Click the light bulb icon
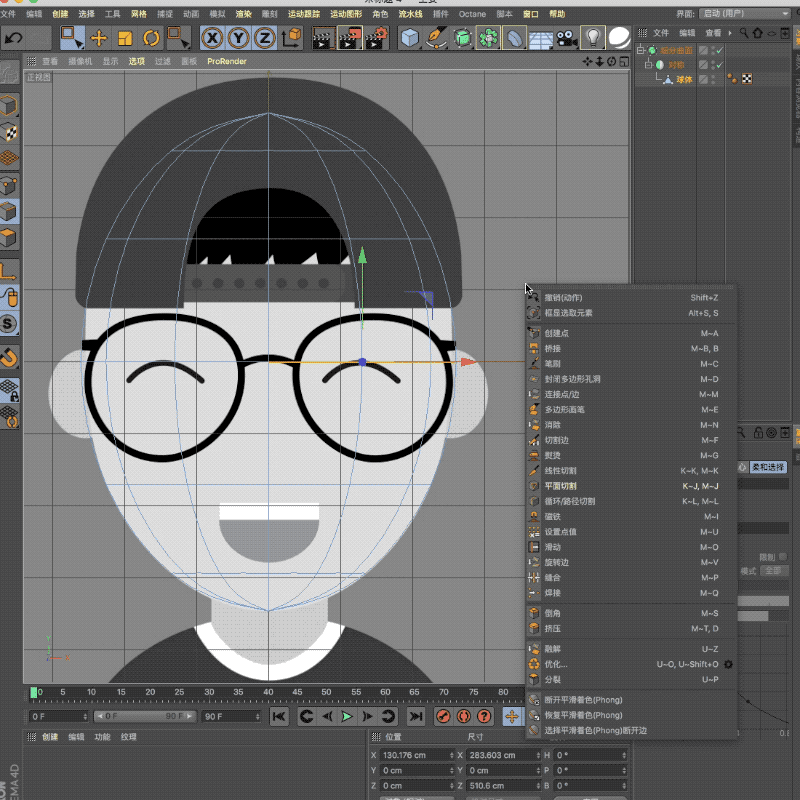Screen dimensions: 800x800 (593, 38)
